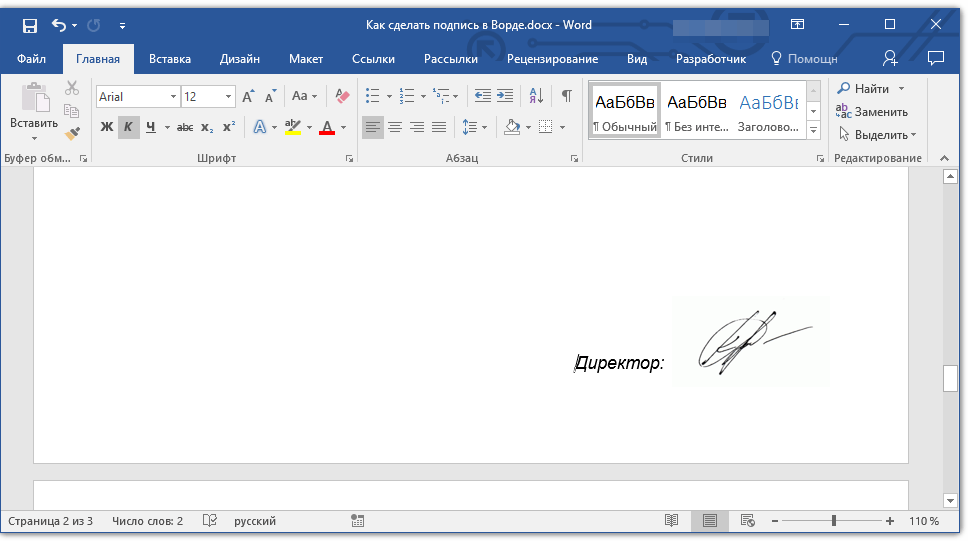Switch to the Рецензирование tab
Screen dimensions: 968x541
pyautogui.click(x=552, y=59)
